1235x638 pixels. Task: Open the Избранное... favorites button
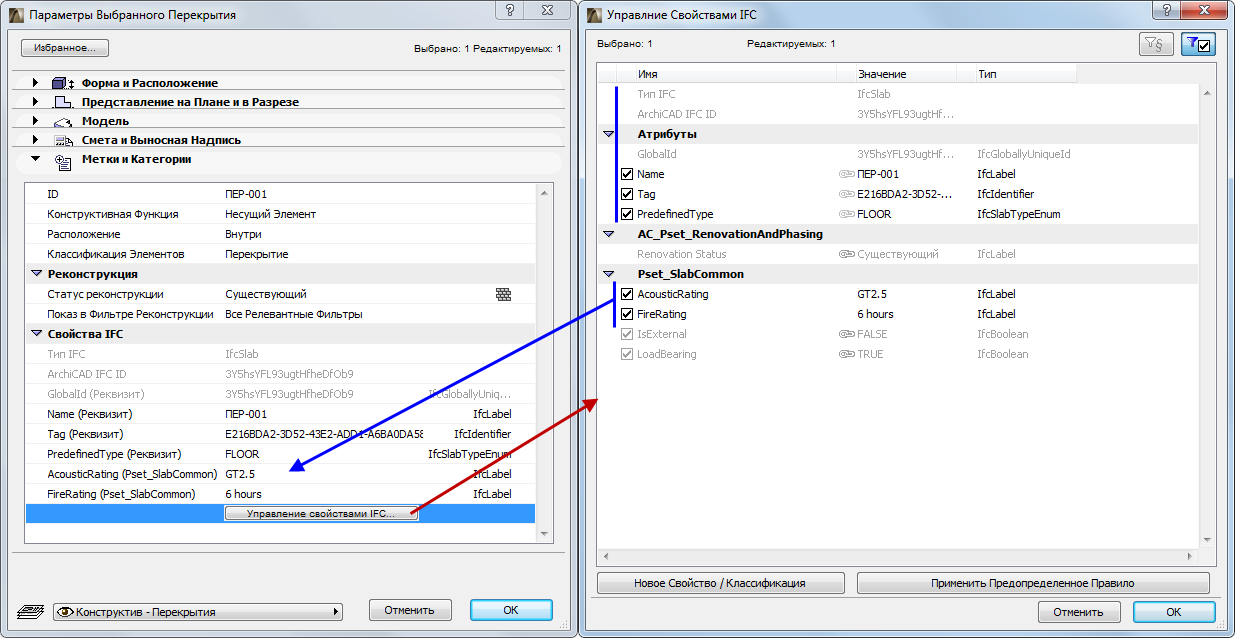[x=65, y=48]
